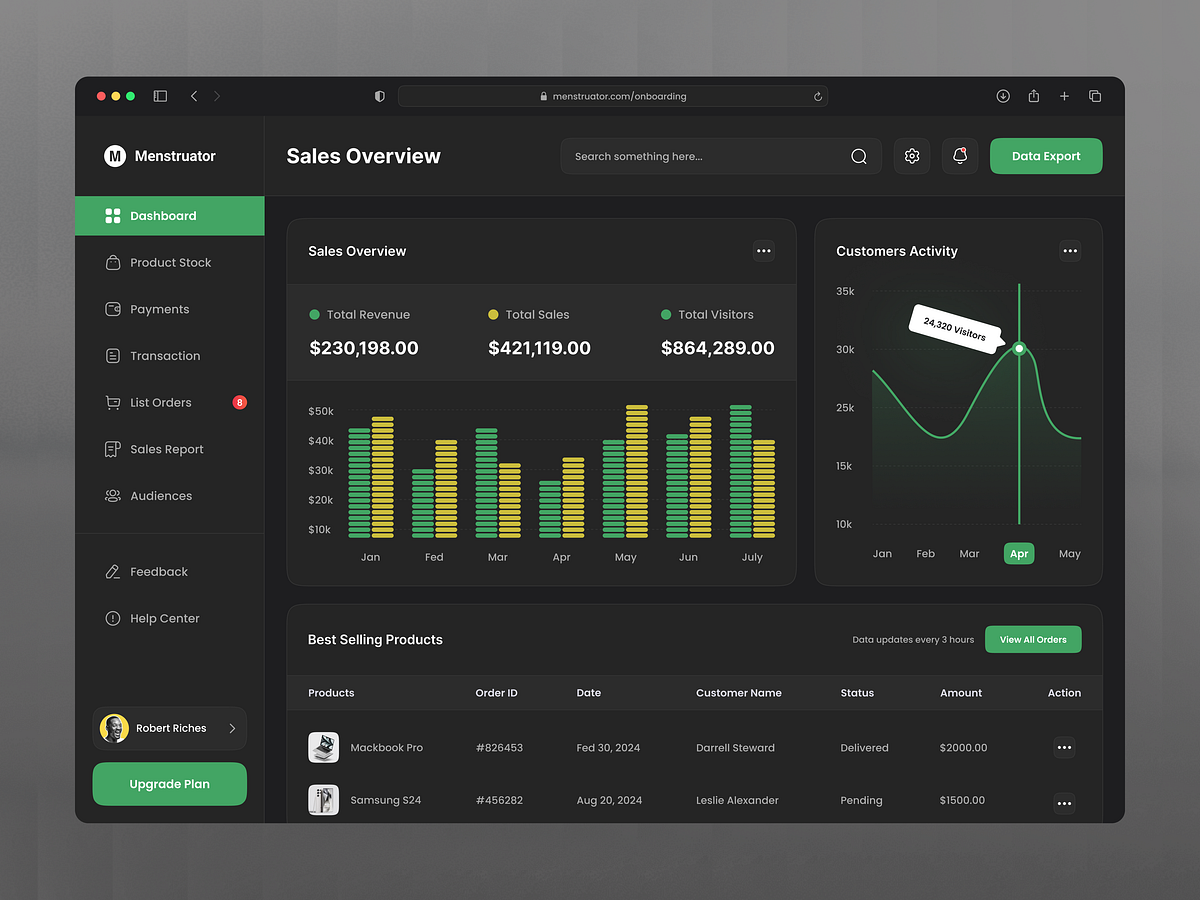Click the search magnifier icon

pyautogui.click(x=859, y=156)
